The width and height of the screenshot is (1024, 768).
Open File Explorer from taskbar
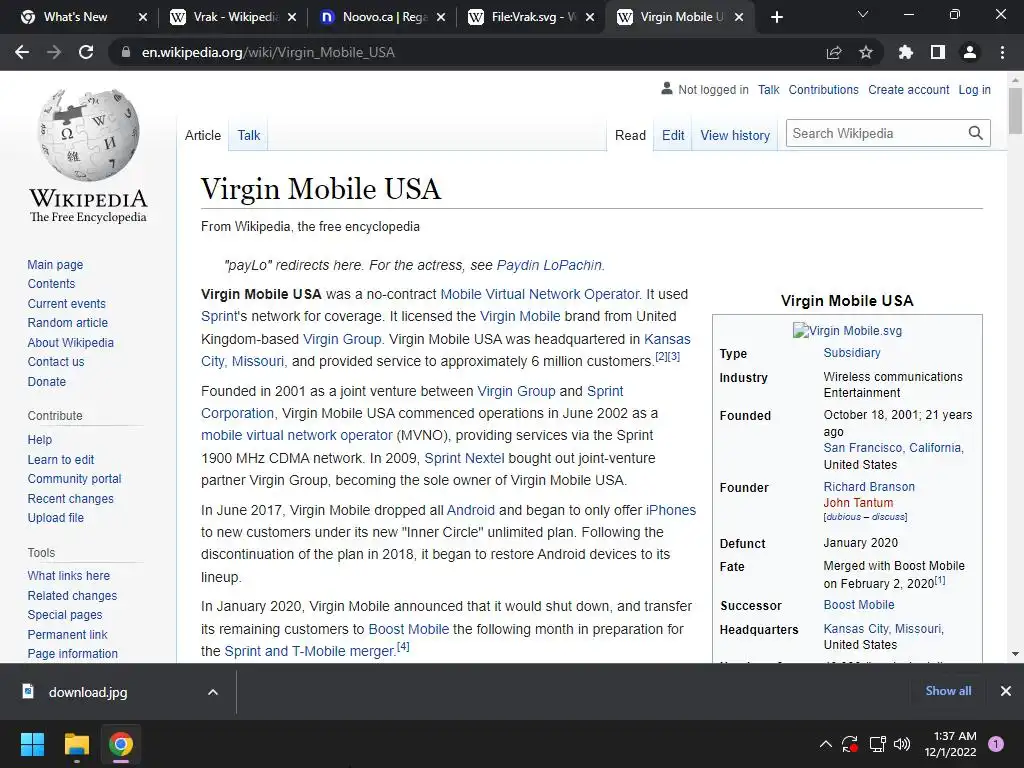point(76,744)
